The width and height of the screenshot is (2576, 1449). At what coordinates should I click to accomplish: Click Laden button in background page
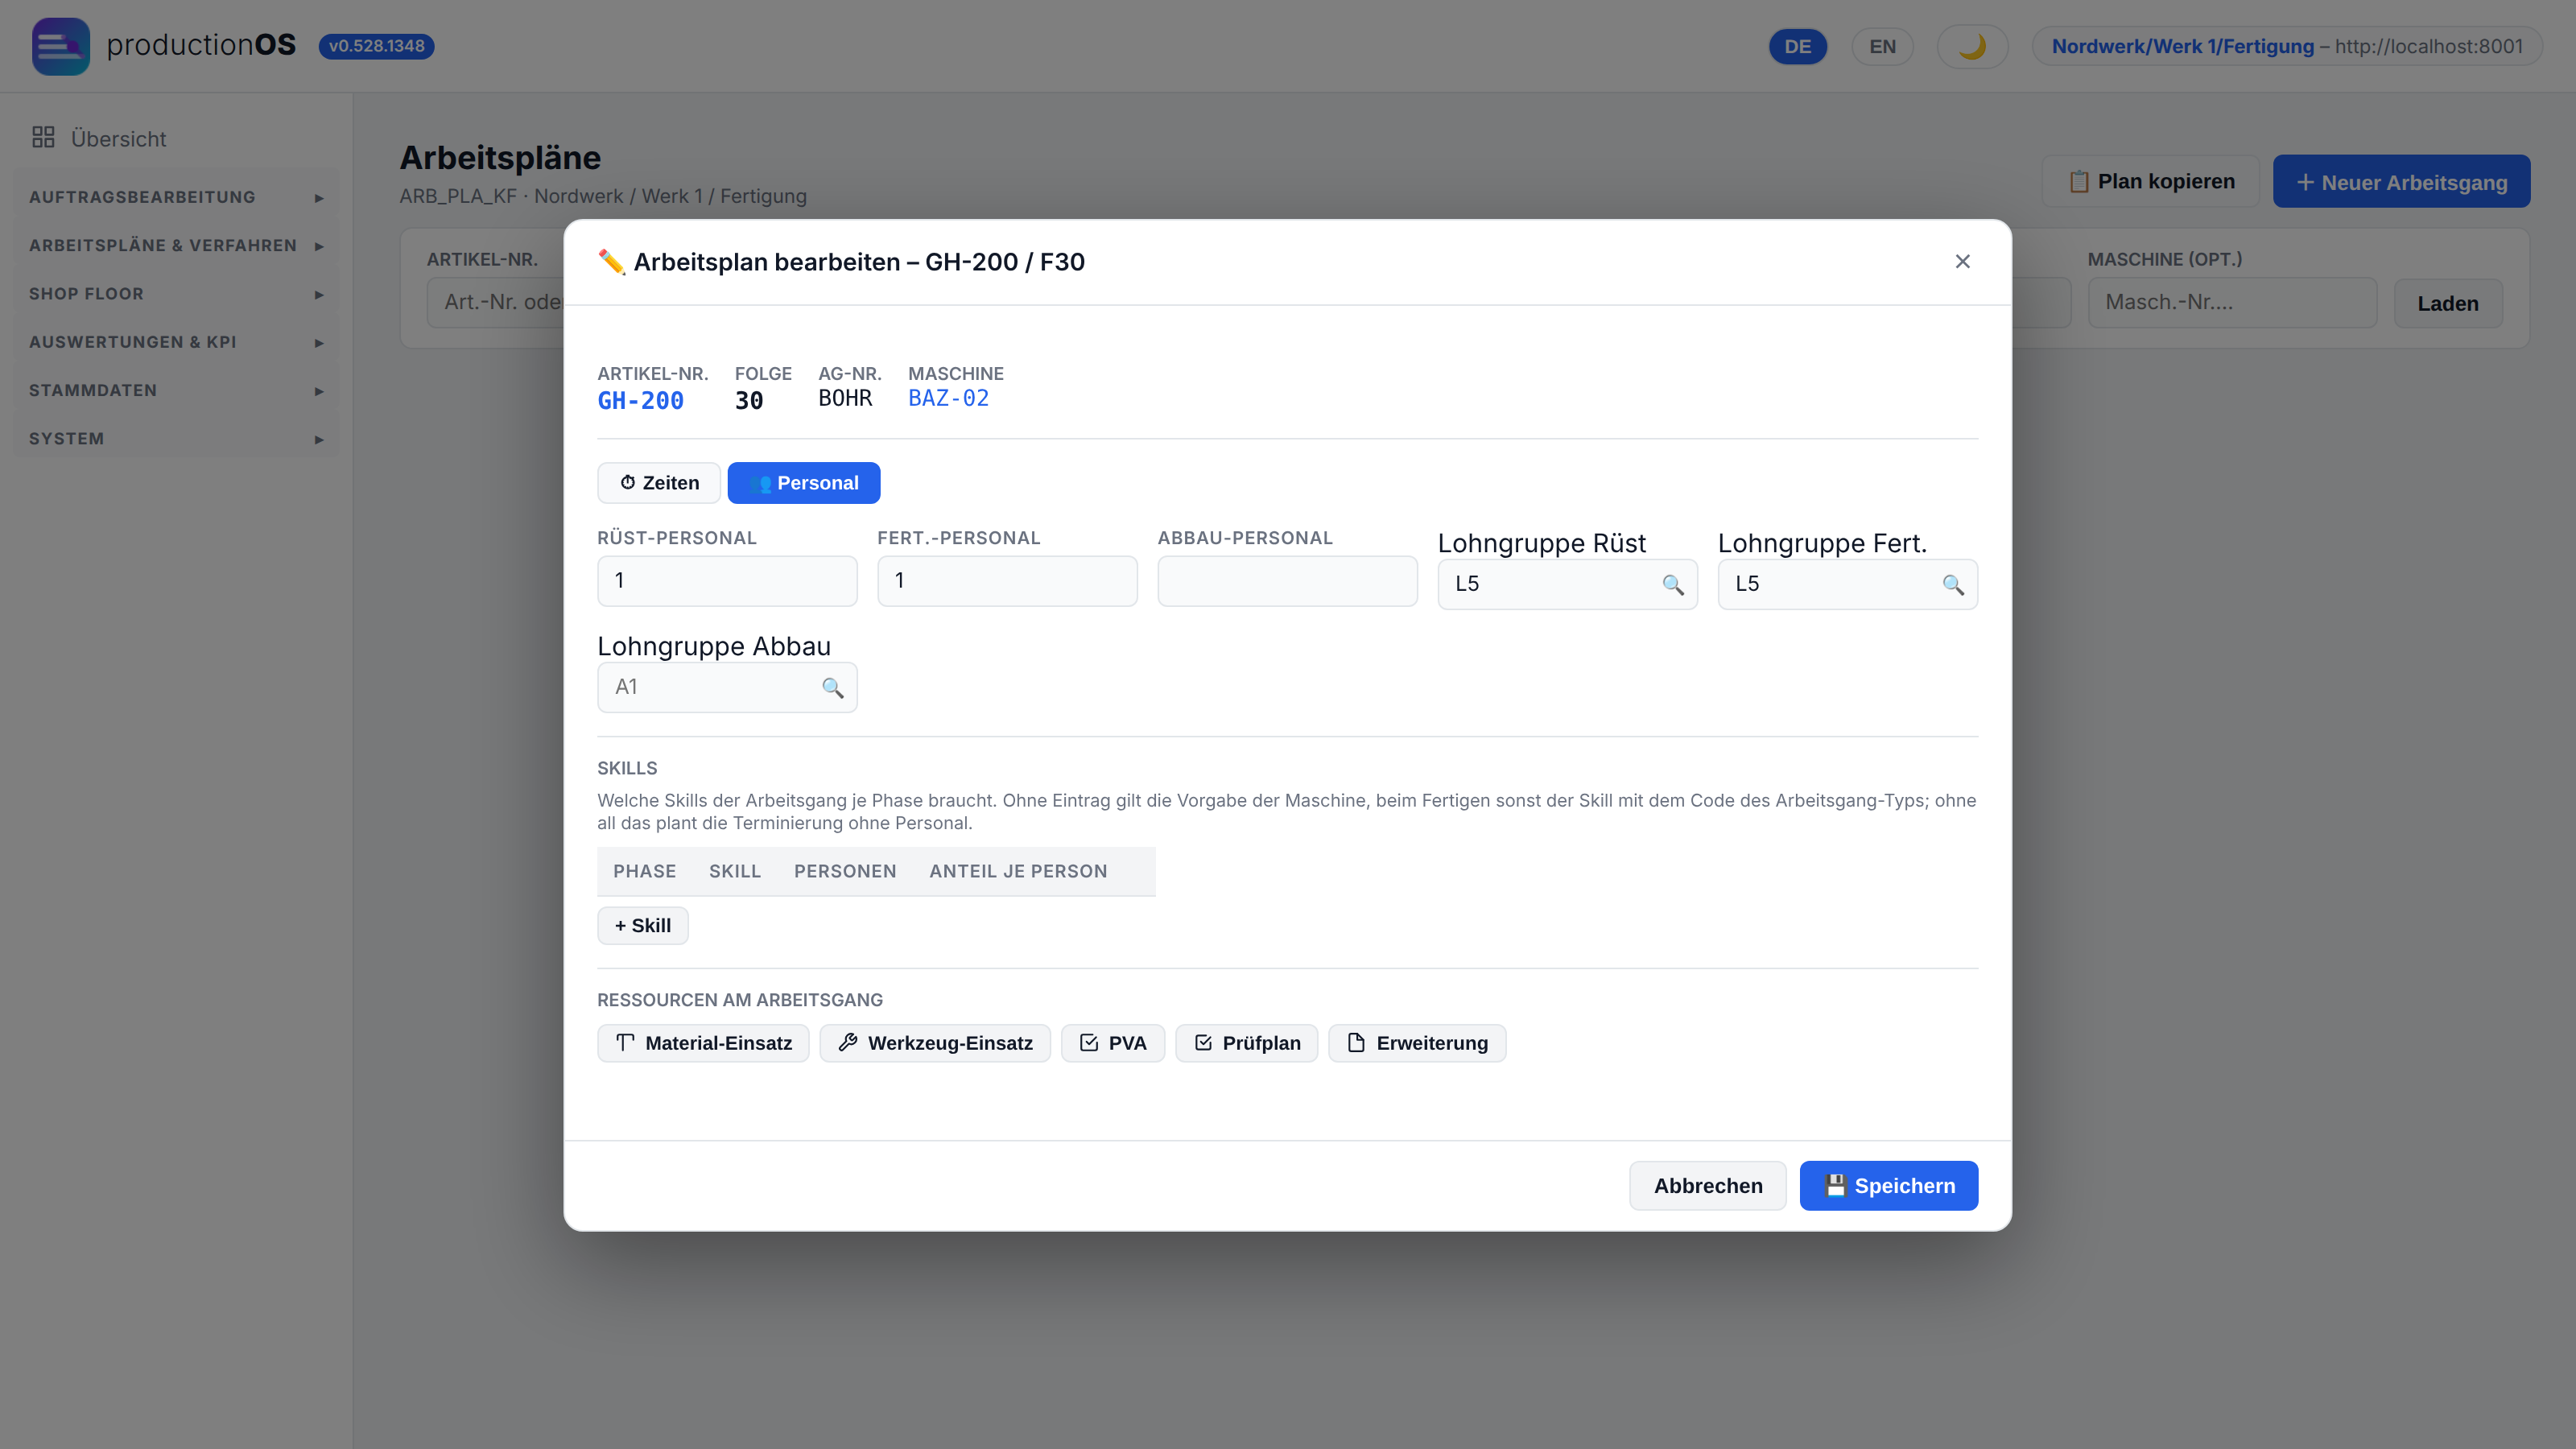[x=2447, y=303]
